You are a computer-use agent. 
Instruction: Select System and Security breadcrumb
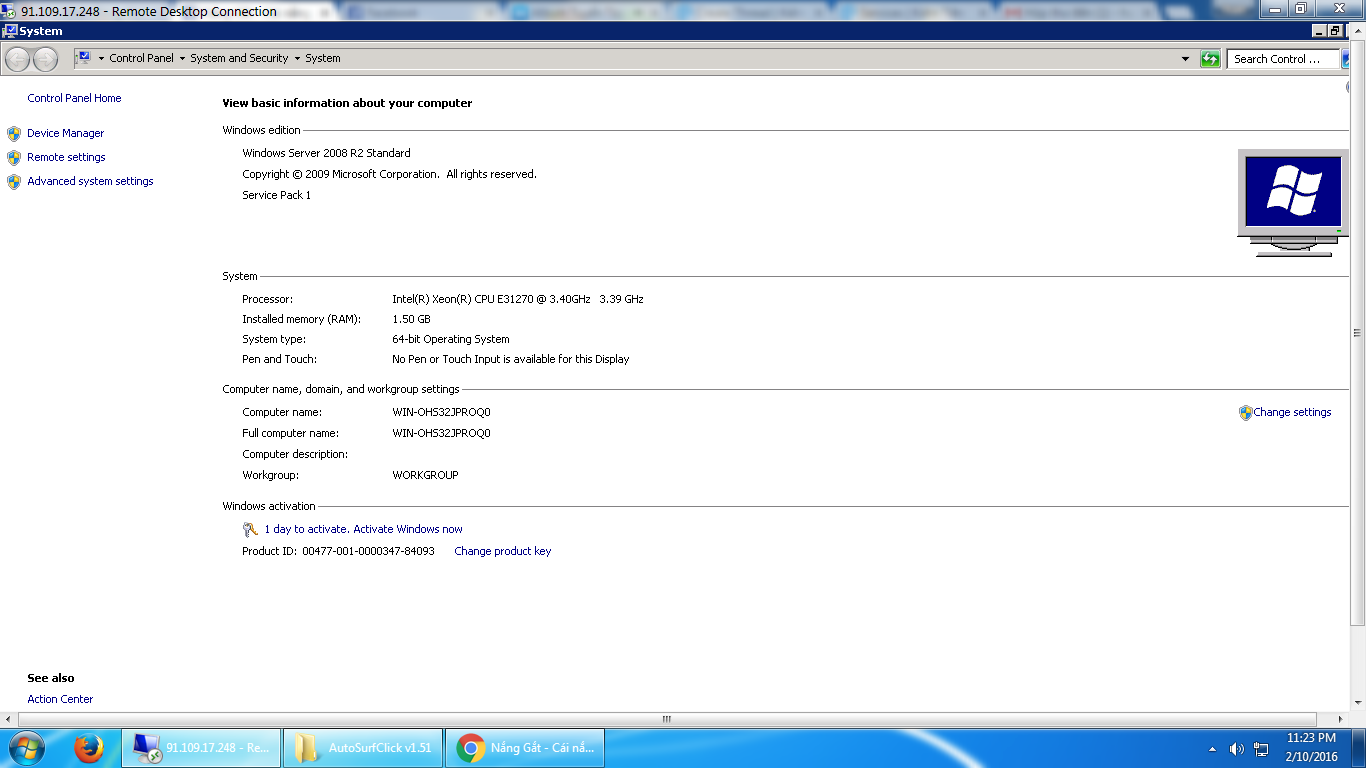[x=239, y=58]
